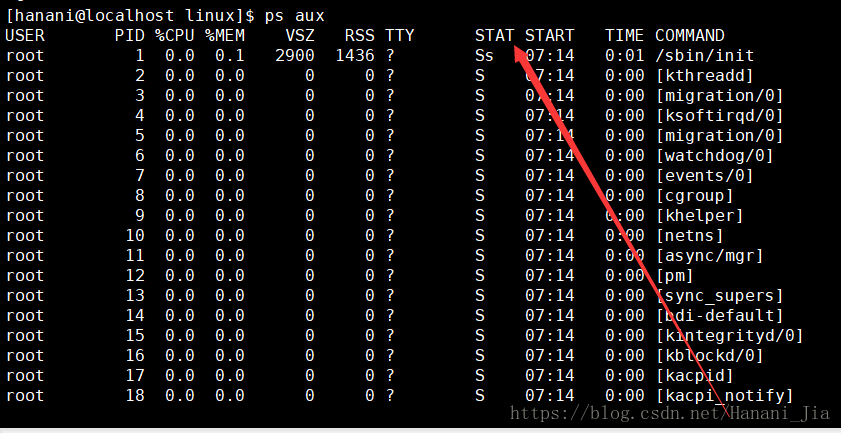The image size is (841, 433).
Task: Select the [sync_supers] process name
Action: coord(720,296)
